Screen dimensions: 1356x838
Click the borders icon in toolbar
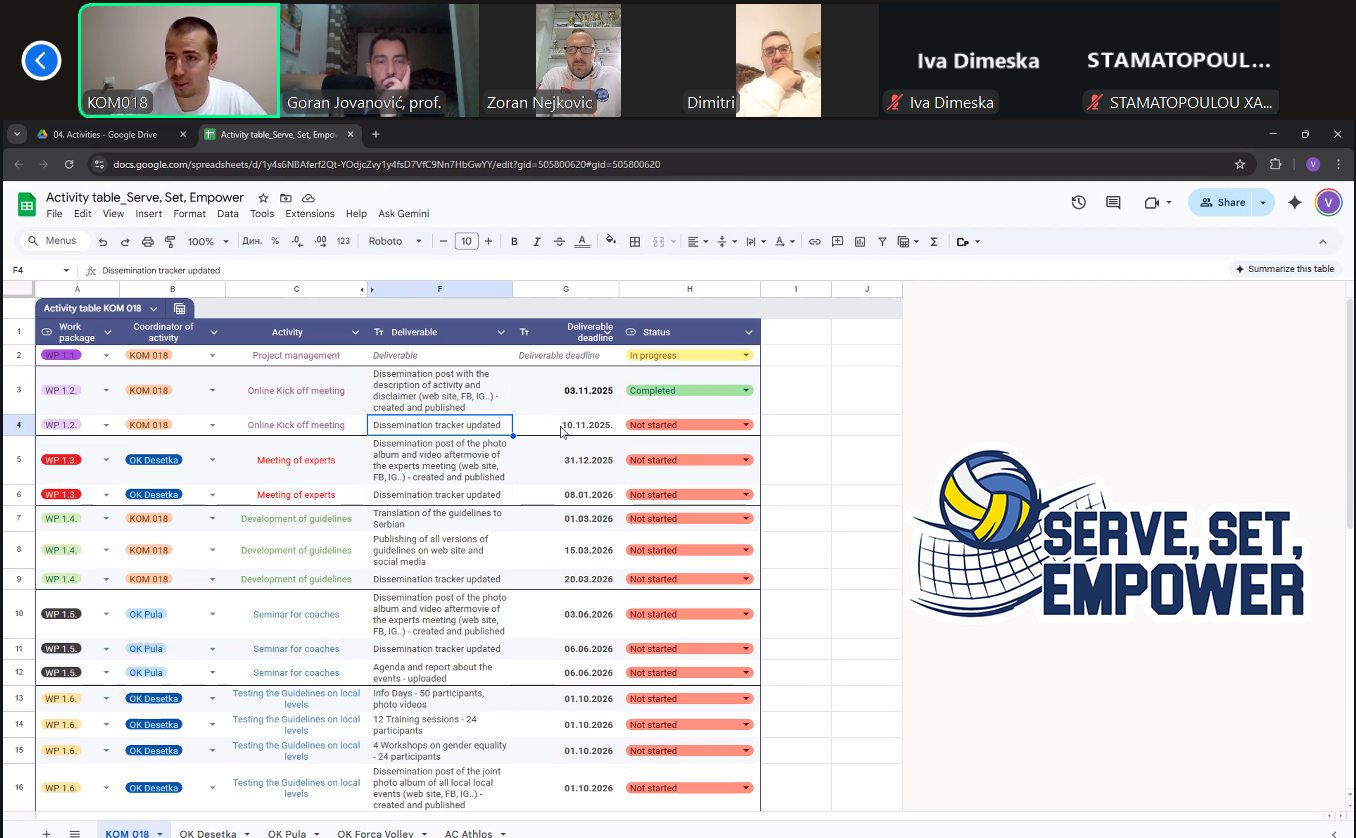click(x=635, y=241)
